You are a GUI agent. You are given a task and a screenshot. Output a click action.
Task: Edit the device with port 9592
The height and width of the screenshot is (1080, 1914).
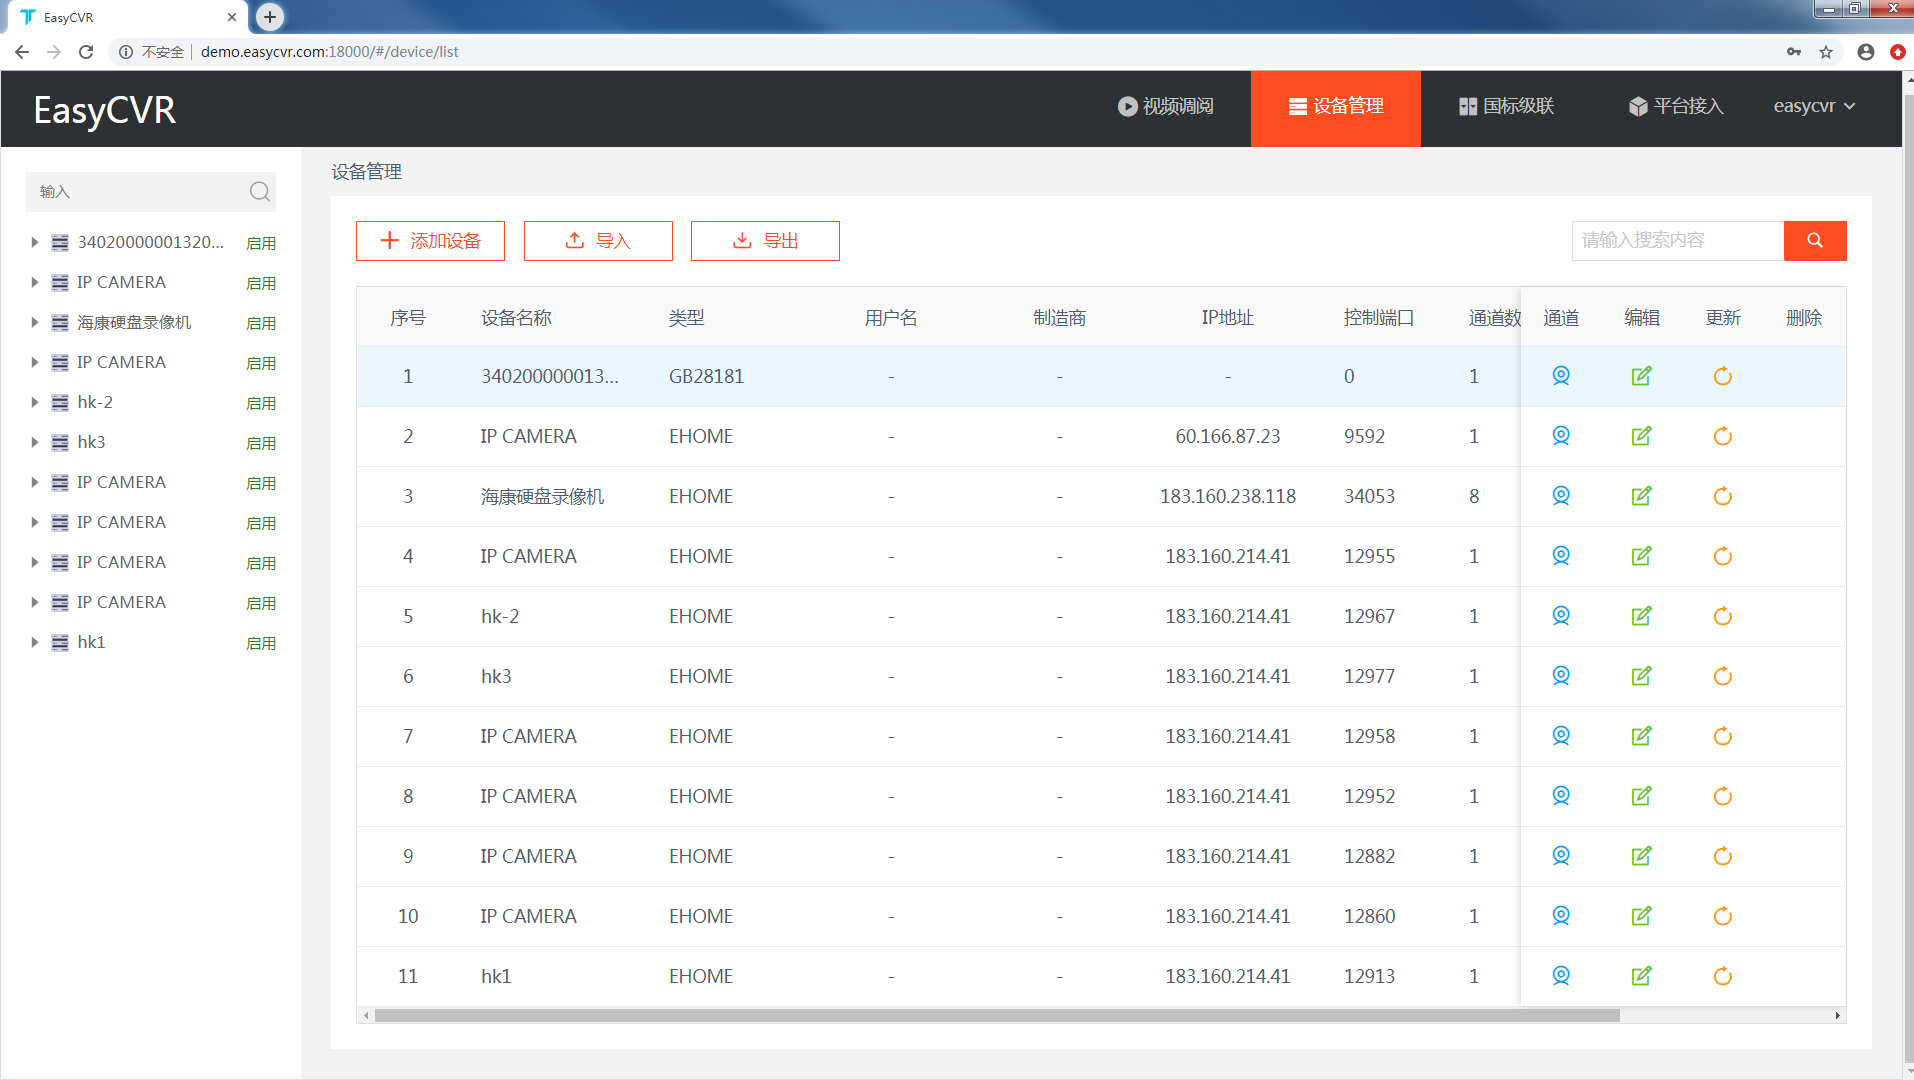pos(1641,436)
